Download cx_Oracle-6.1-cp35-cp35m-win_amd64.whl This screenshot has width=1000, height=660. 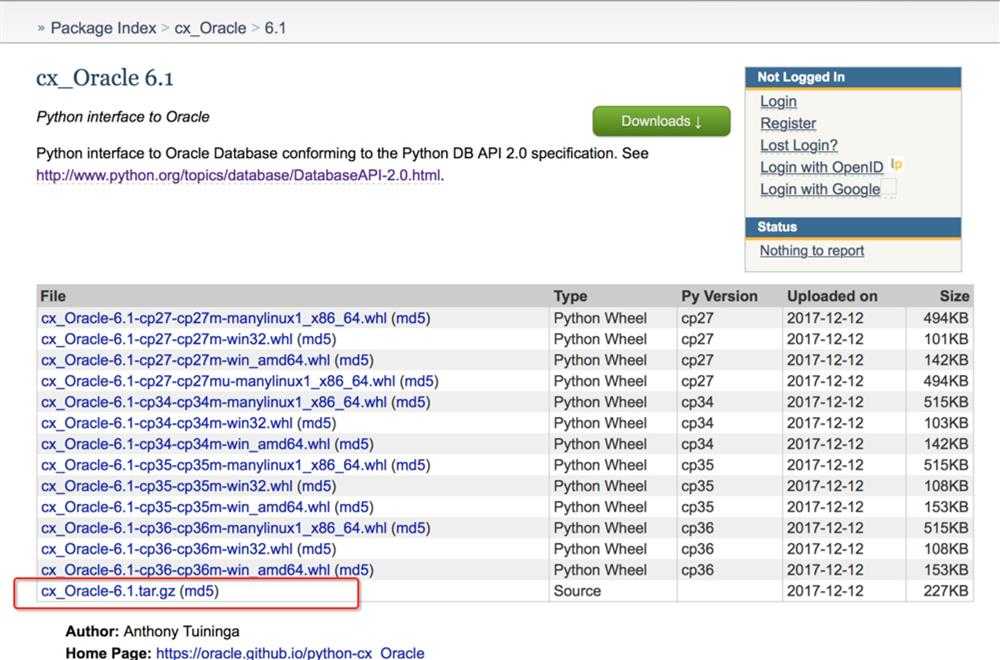coord(186,507)
